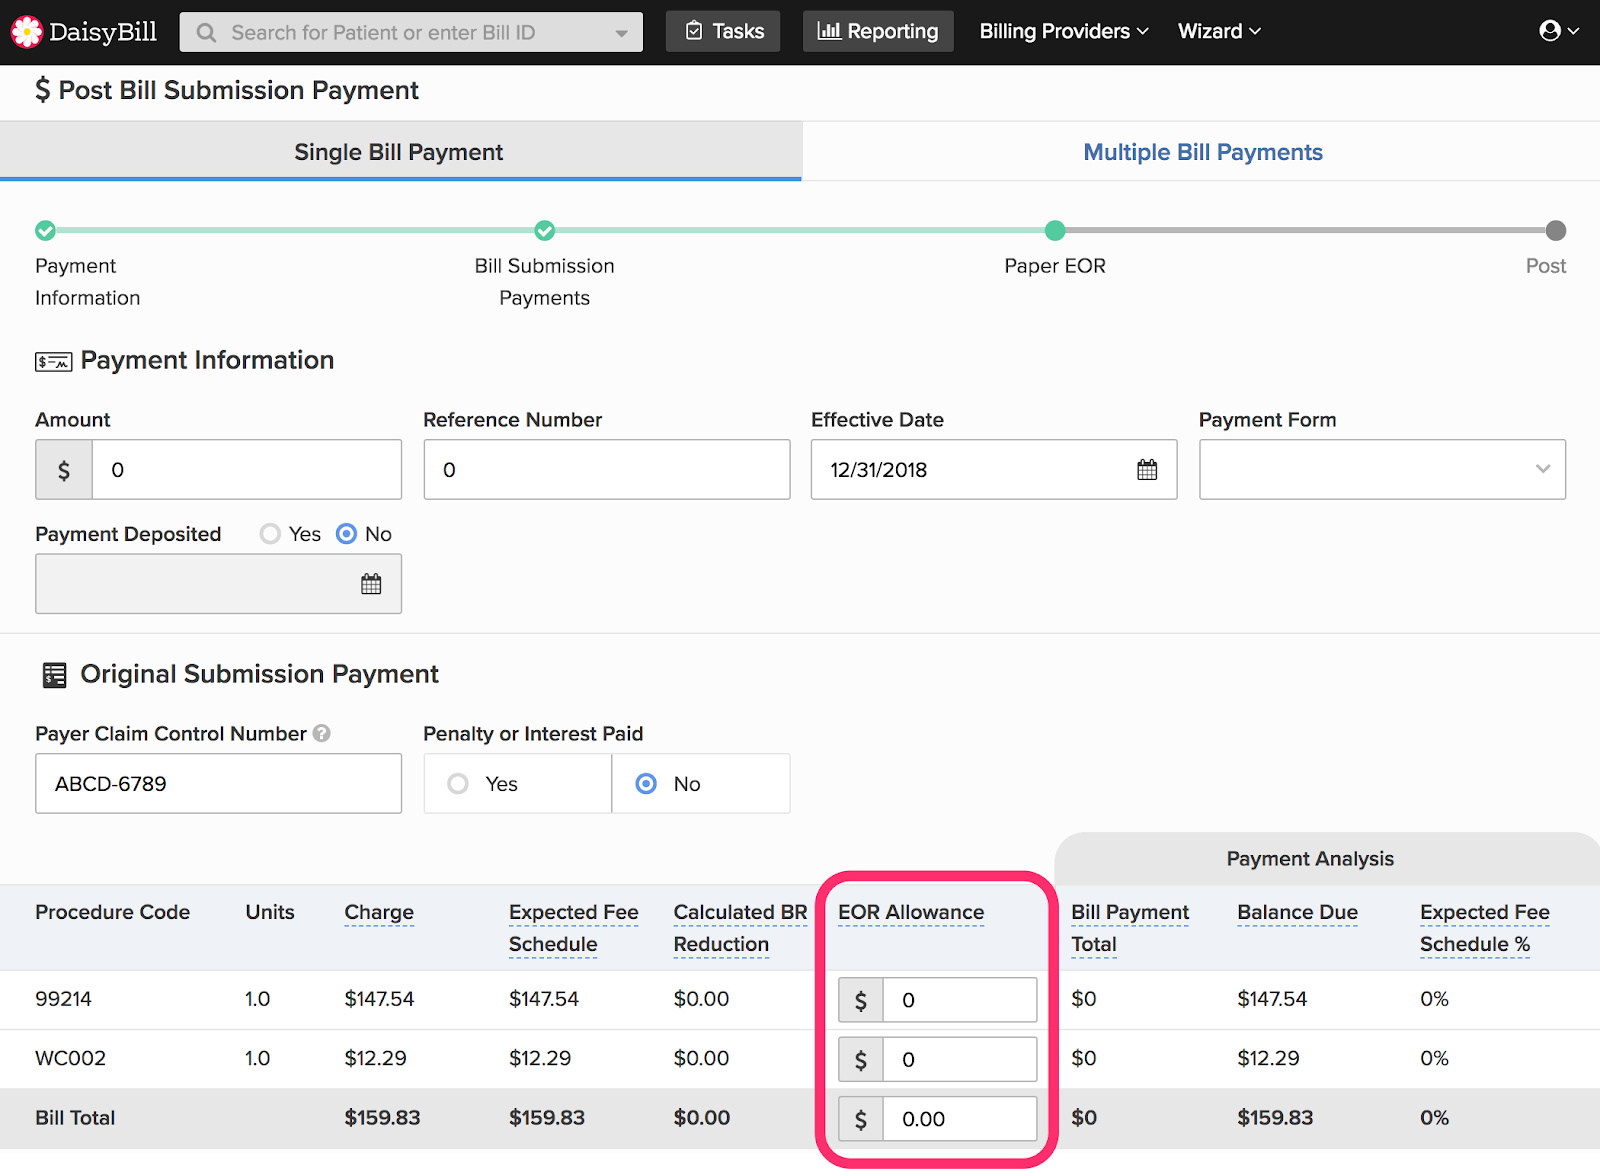This screenshot has width=1600, height=1169.
Task: Select No for Payment Deposited
Action: pyautogui.click(x=346, y=534)
